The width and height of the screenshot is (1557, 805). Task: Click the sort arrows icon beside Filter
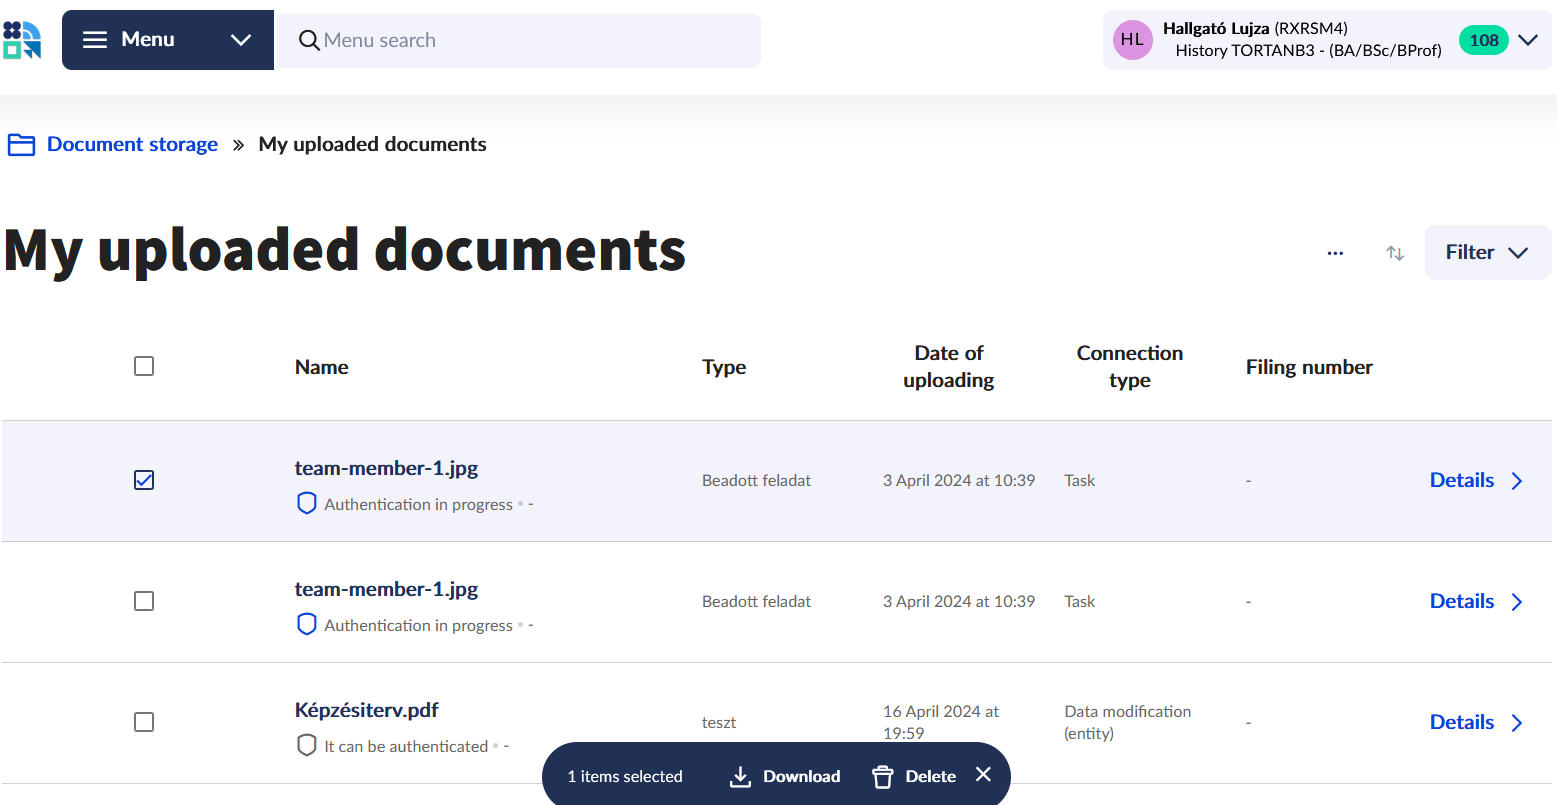coord(1395,253)
